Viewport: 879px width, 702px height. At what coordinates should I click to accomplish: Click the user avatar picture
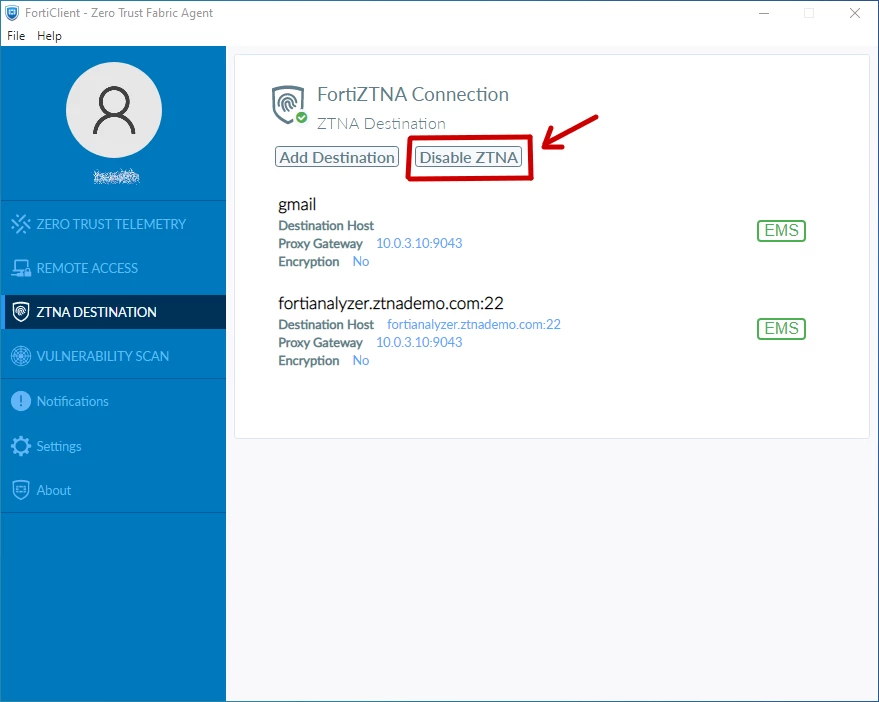pyautogui.click(x=114, y=110)
